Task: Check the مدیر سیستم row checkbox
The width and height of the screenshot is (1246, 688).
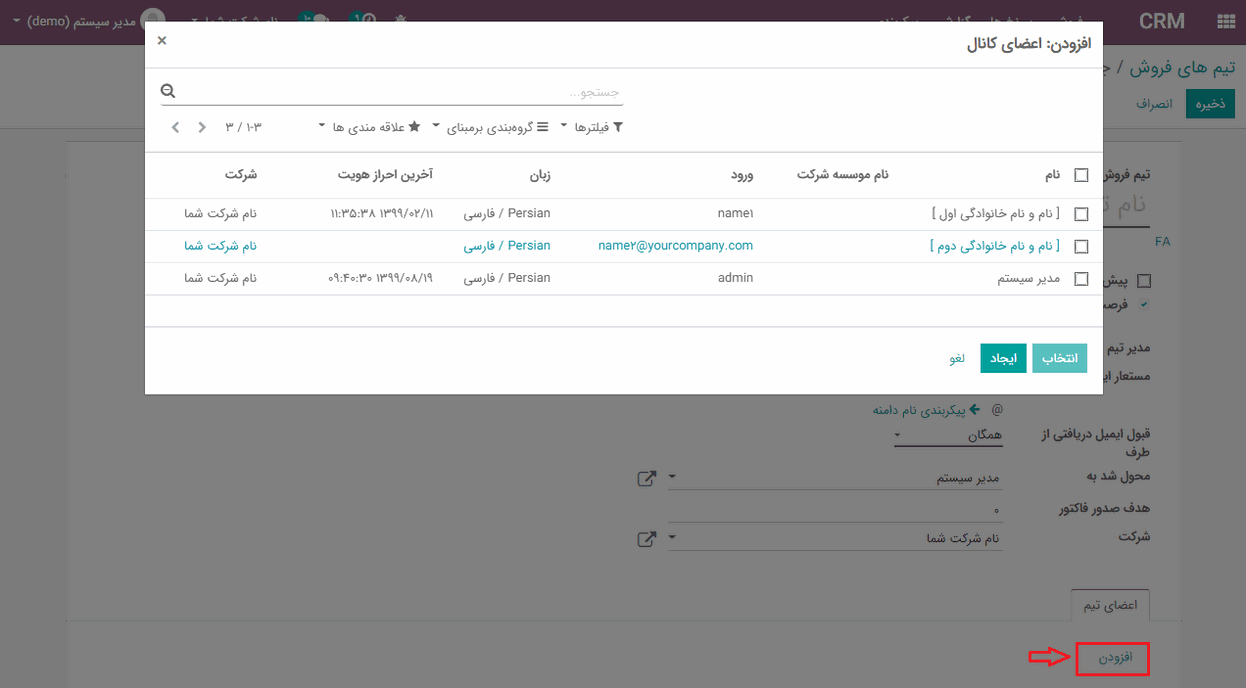Action: 1081,279
